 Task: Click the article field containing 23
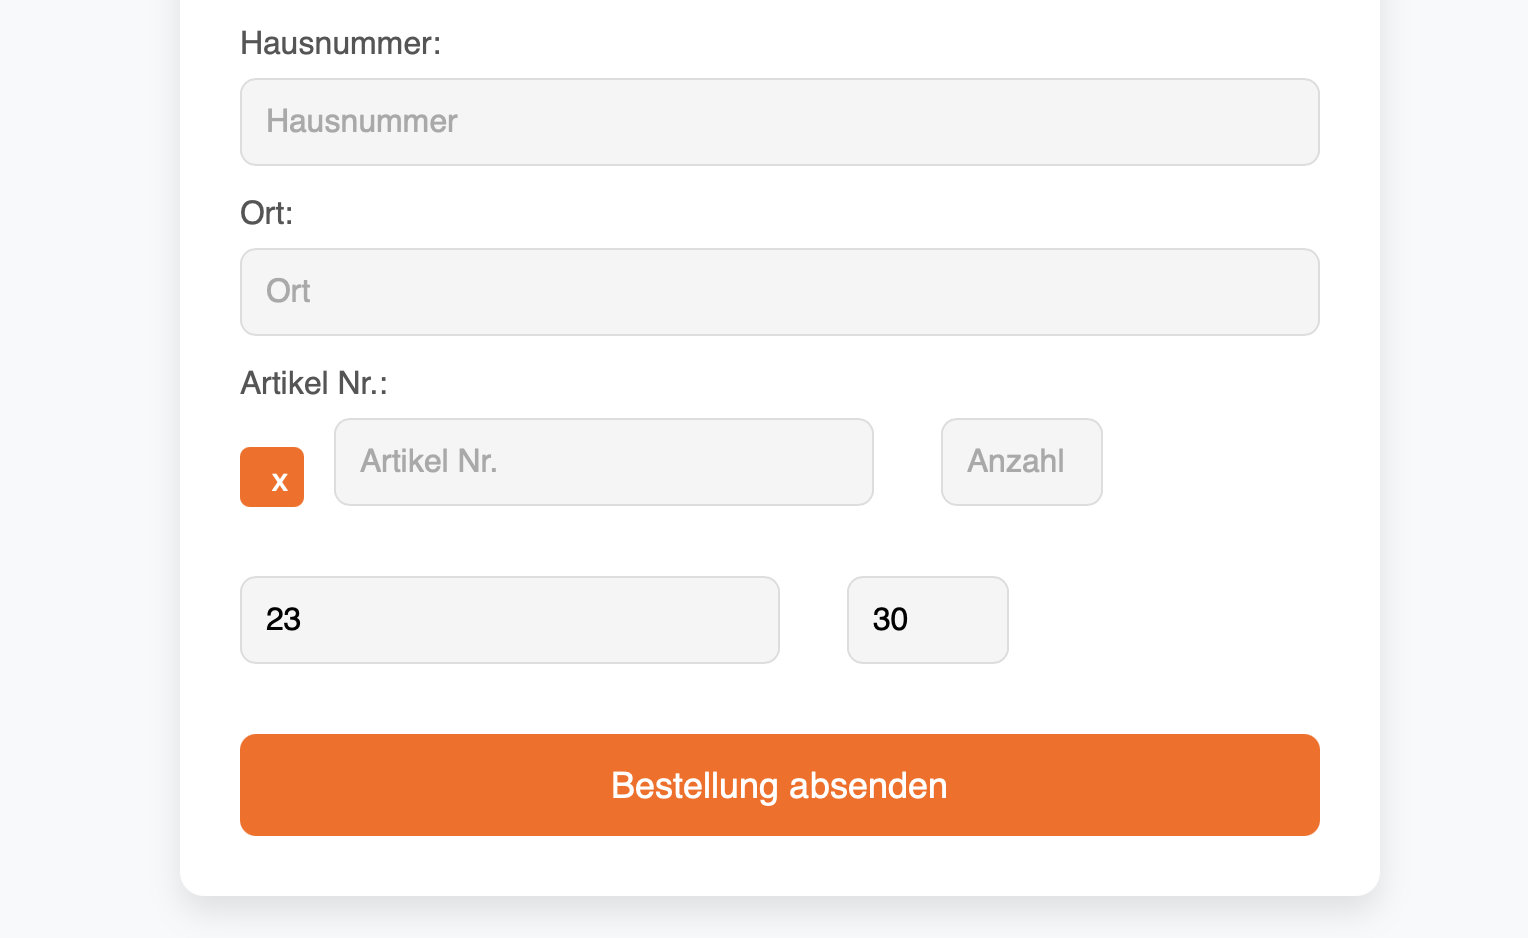pyautogui.click(x=509, y=620)
